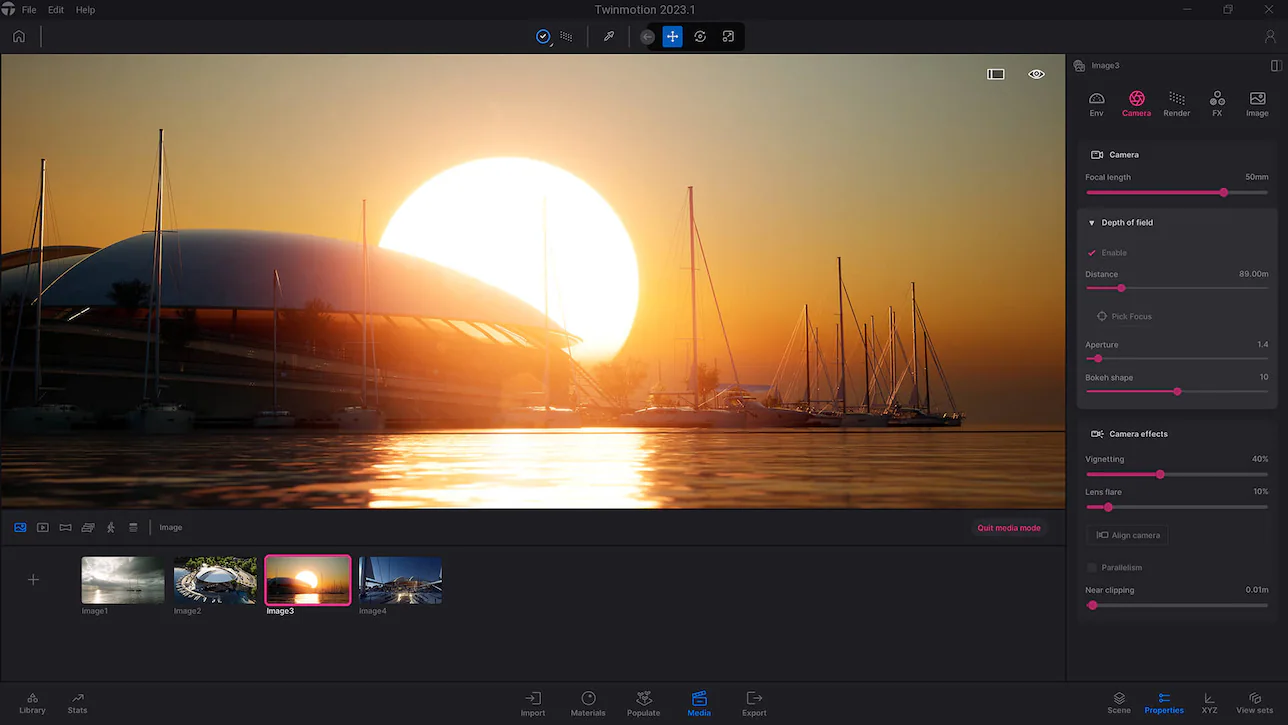Switch to the Video media type
The height and width of the screenshot is (725, 1288).
(x=42, y=527)
